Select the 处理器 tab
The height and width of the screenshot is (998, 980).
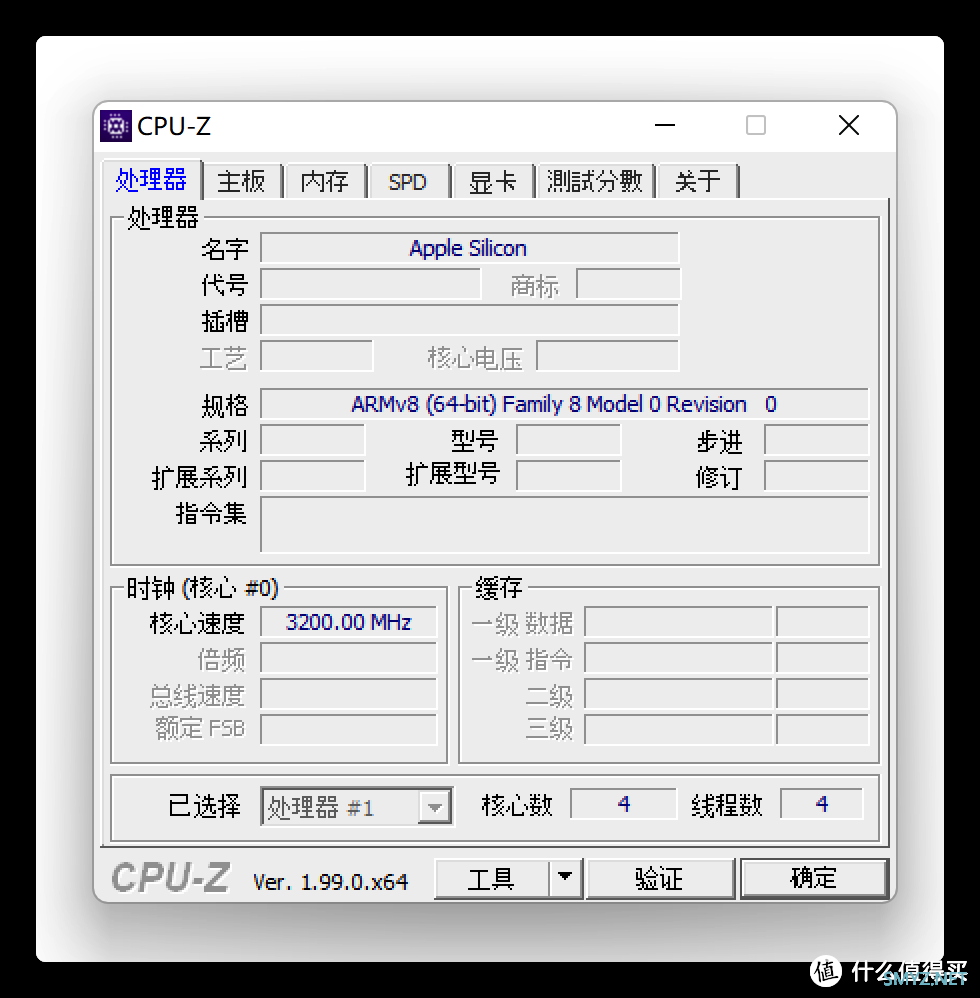point(151,179)
